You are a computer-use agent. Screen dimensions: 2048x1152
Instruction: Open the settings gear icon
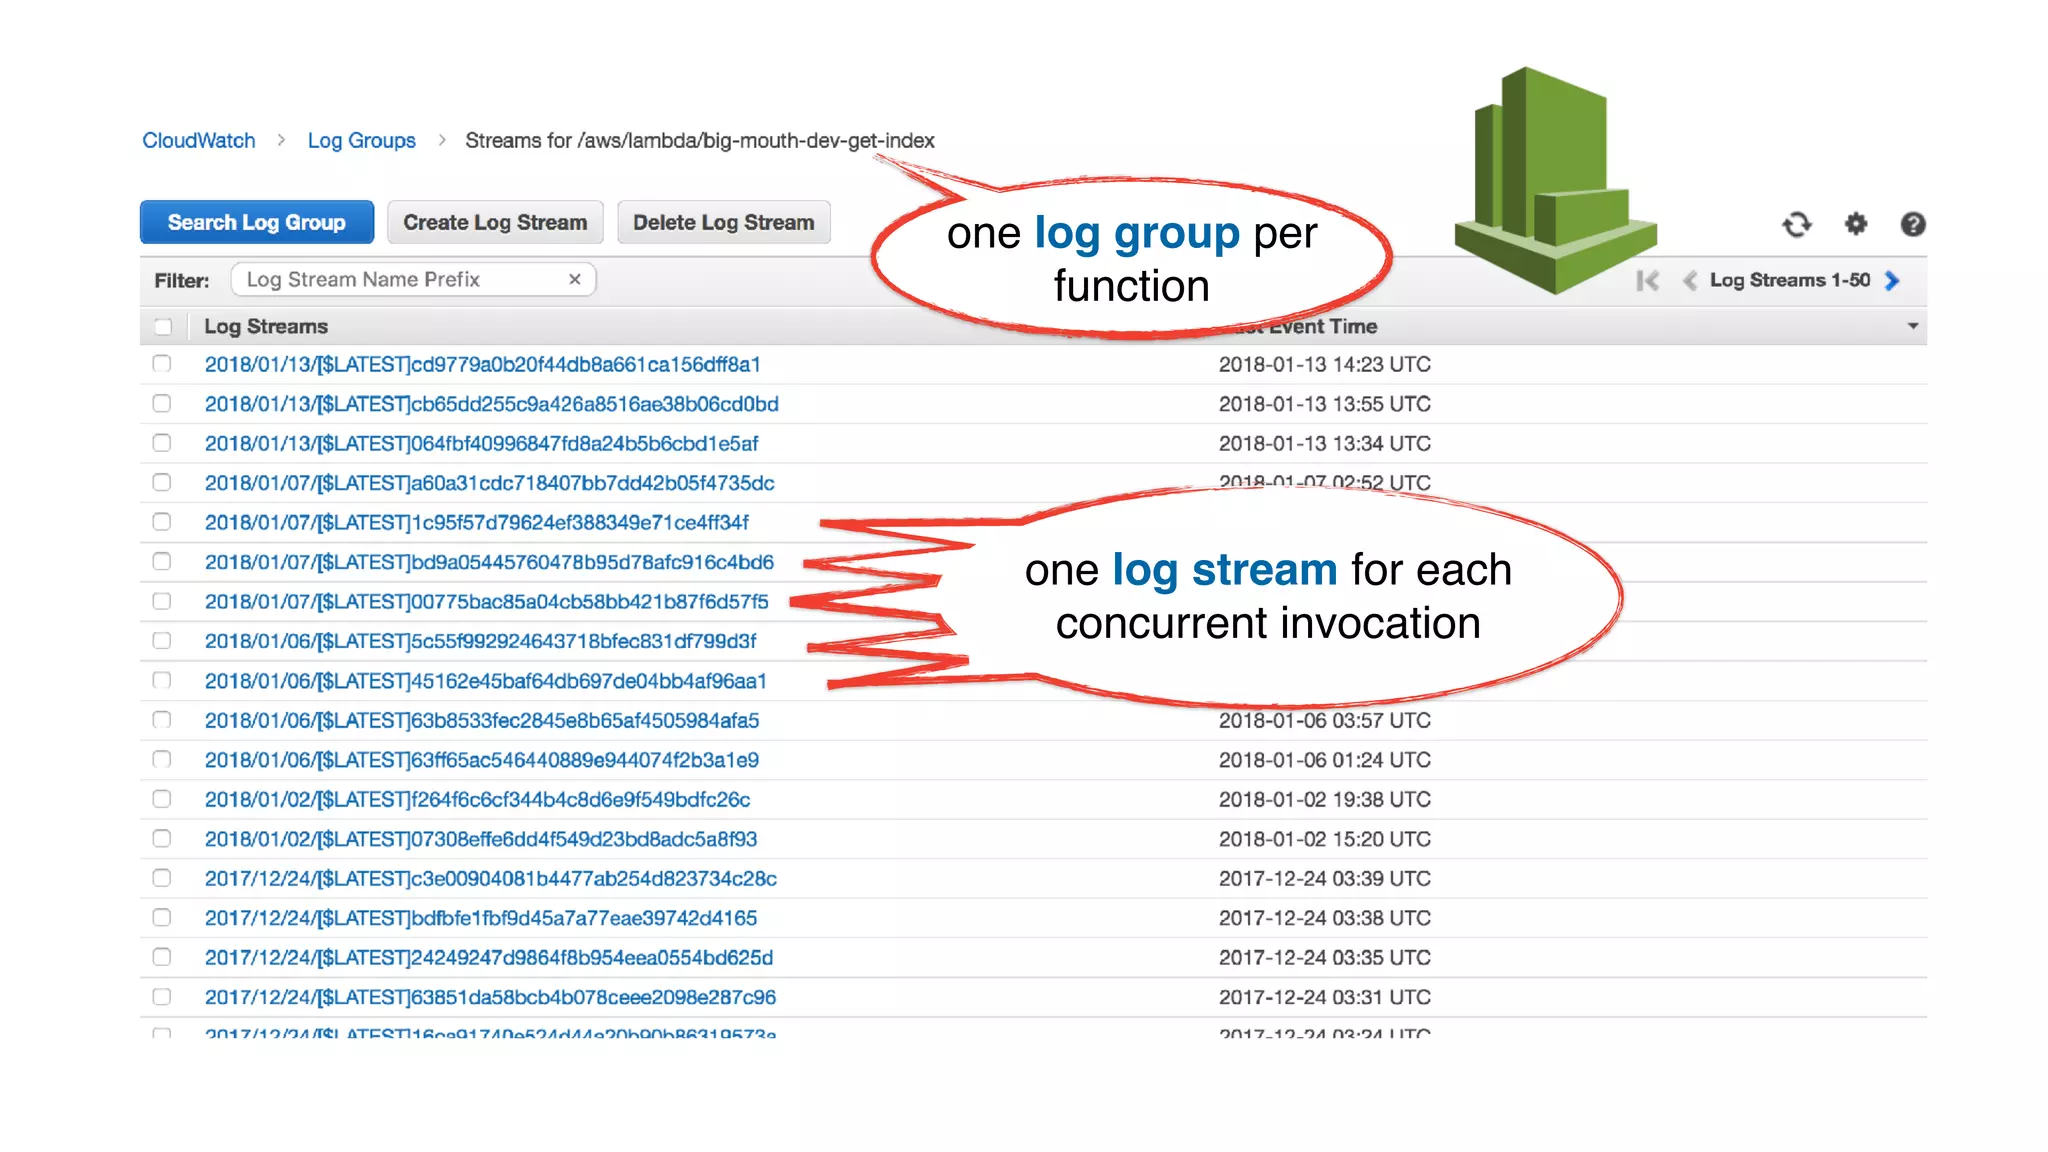(1856, 224)
